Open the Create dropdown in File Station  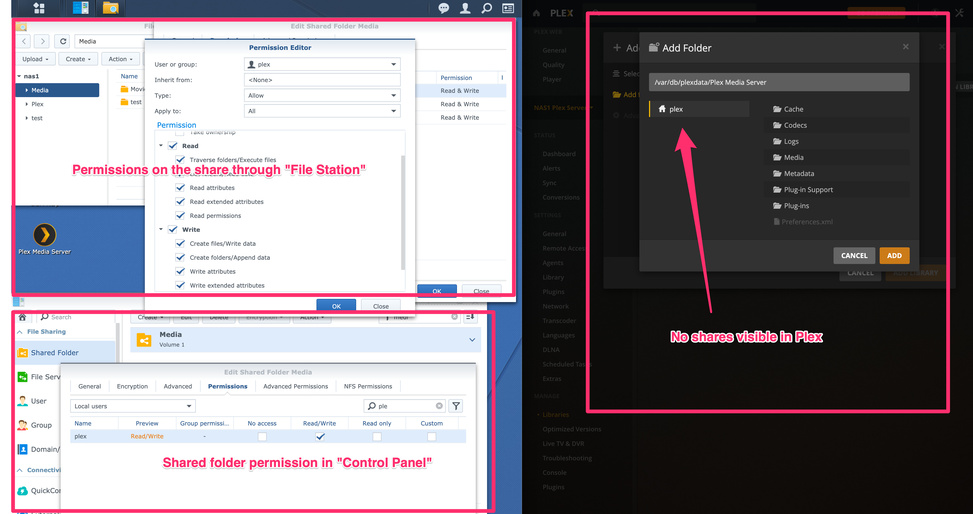[x=78, y=59]
